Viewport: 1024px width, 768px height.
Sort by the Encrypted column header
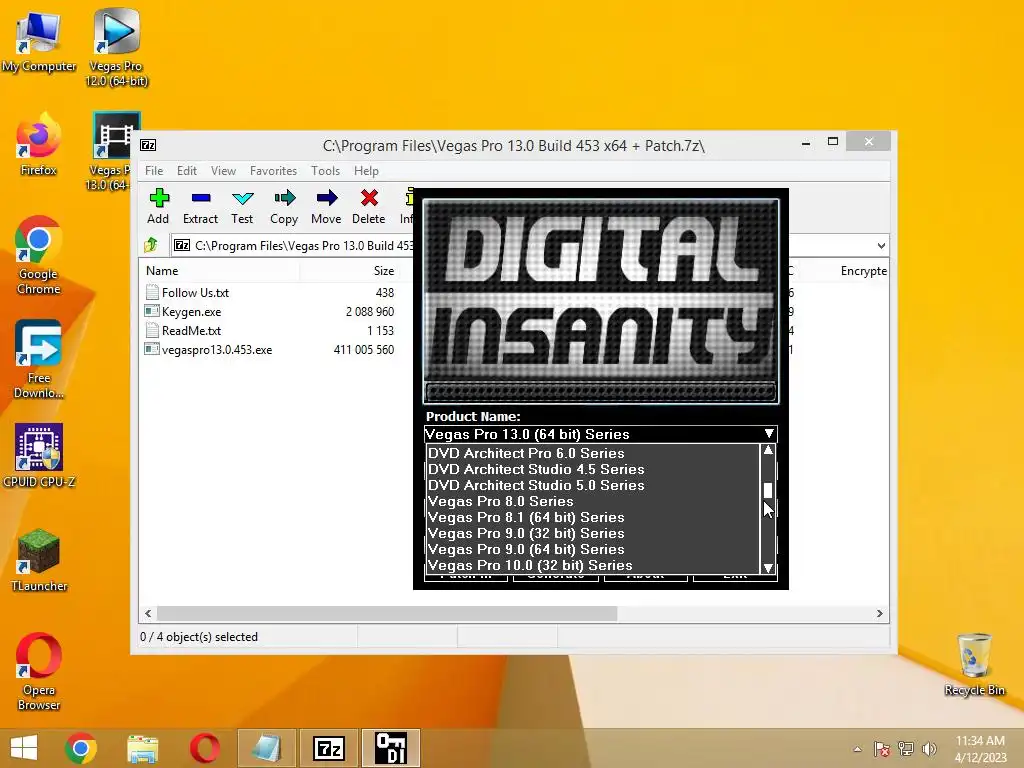pos(863,270)
